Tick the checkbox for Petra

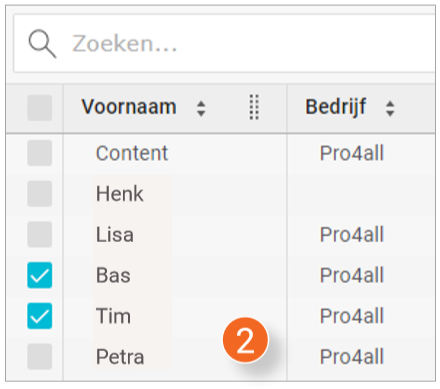(x=40, y=356)
